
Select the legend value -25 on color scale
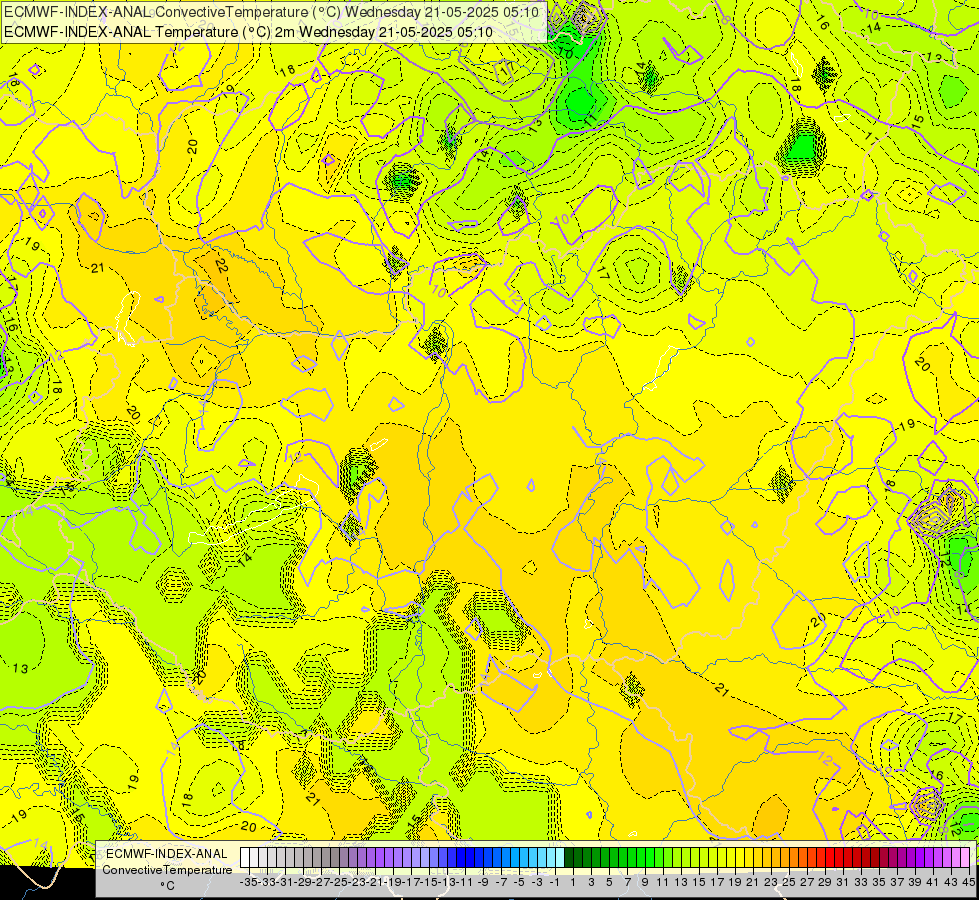(x=339, y=883)
